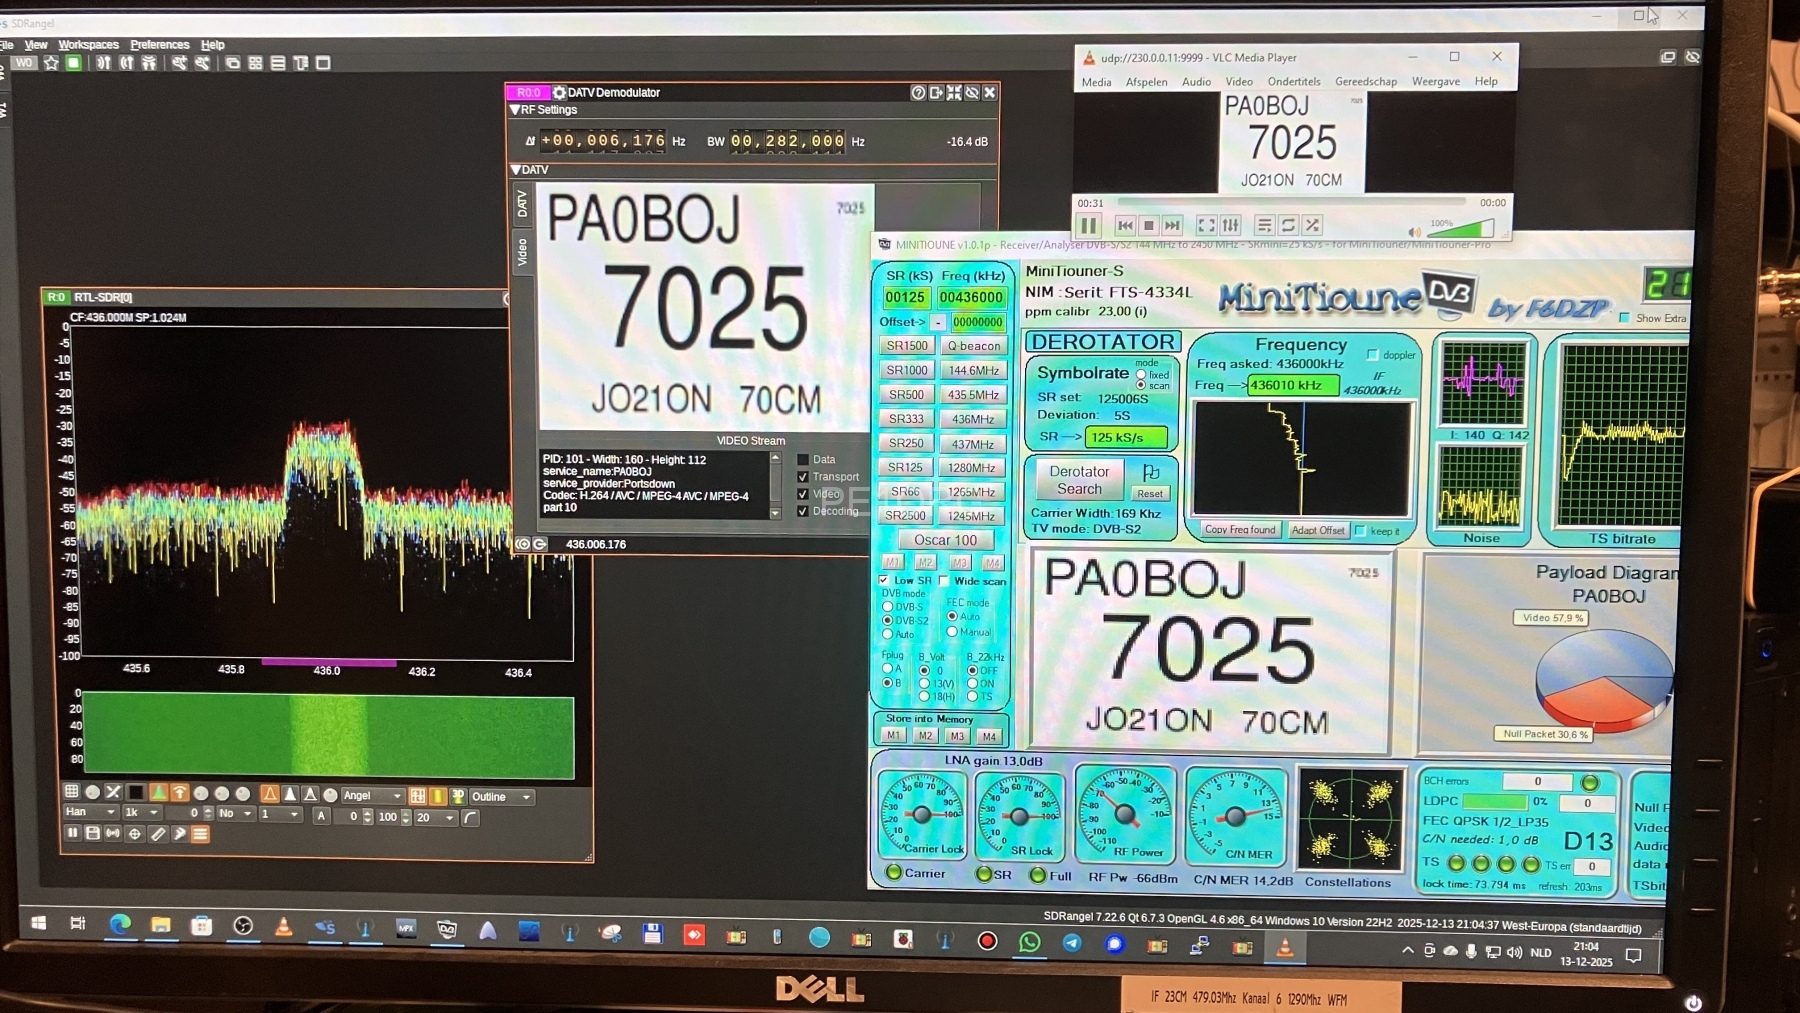Screen dimensions: 1800x1013
Task: Open the Workspaces menu in SDRangel
Action: point(88,45)
